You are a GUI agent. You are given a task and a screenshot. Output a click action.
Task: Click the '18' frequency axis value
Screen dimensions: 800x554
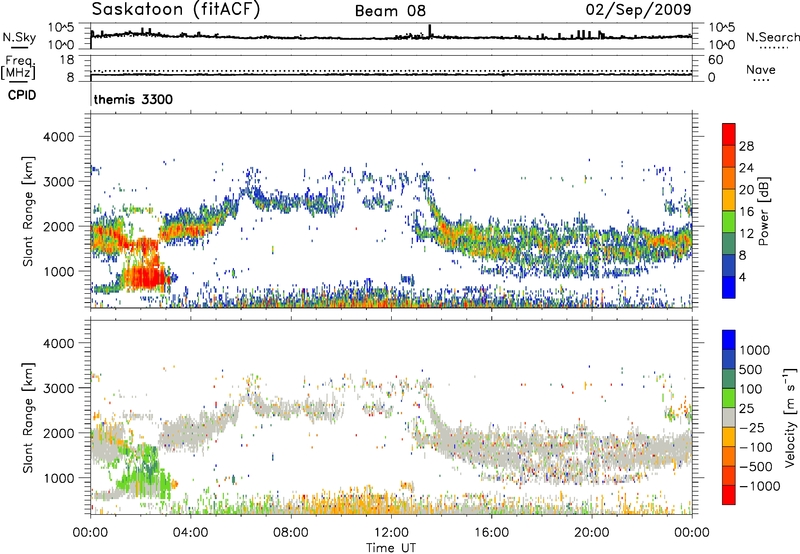pyautogui.click(x=67, y=60)
